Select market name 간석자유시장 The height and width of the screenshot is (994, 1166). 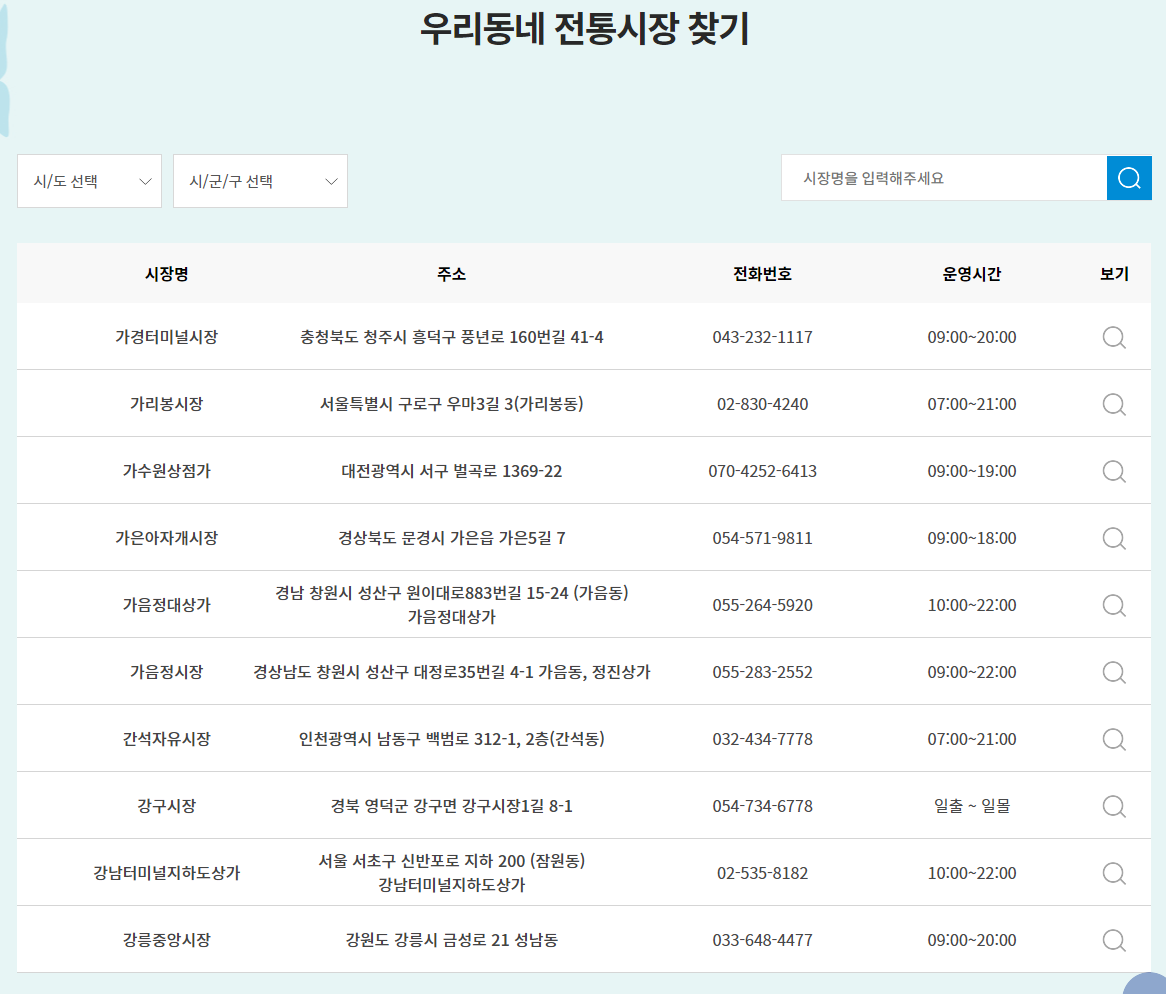(167, 738)
